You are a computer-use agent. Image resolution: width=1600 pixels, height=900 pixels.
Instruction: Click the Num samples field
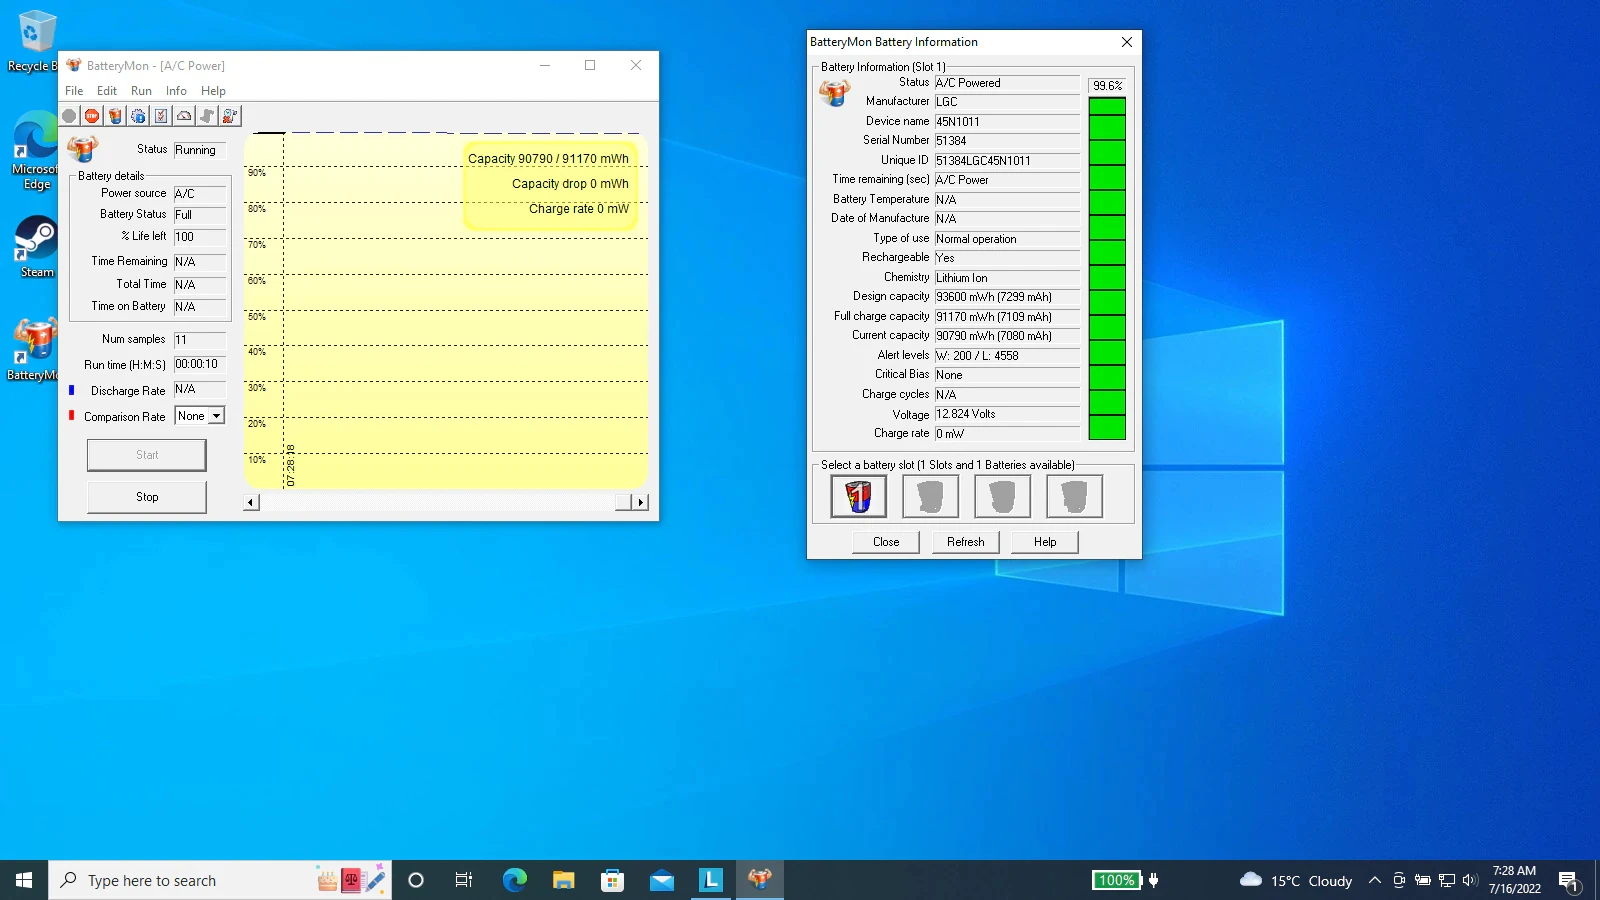tap(199, 340)
